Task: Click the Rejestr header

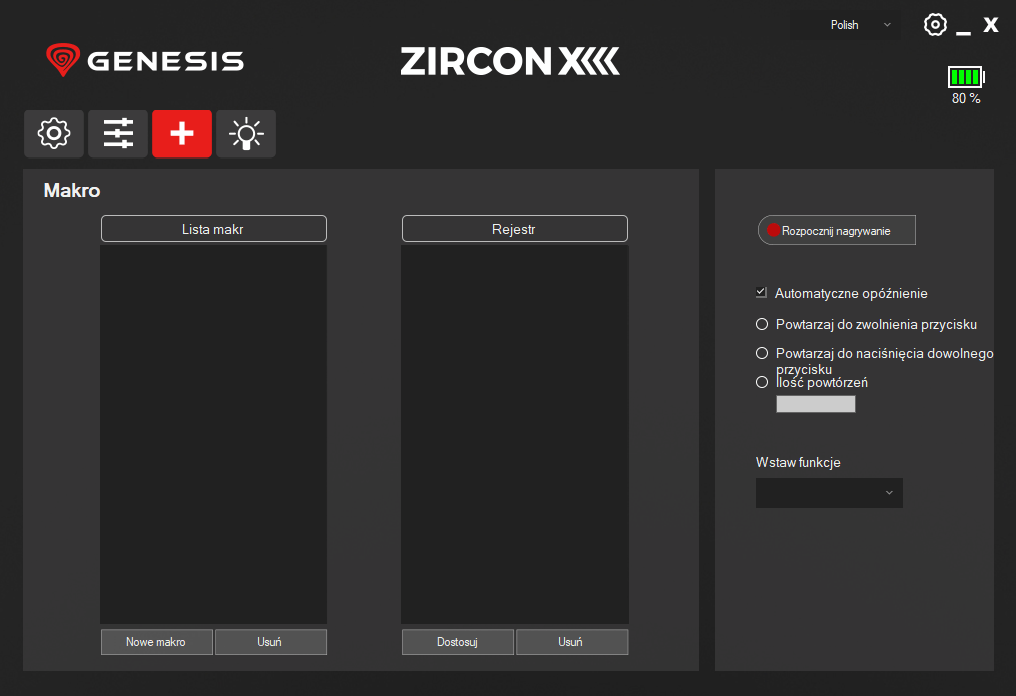Action: pos(514,228)
